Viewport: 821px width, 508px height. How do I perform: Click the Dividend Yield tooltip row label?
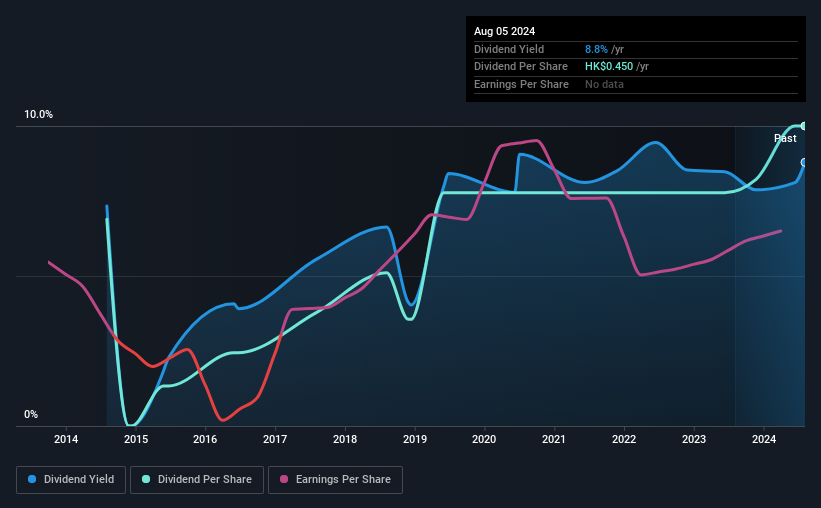coord(509,49)
